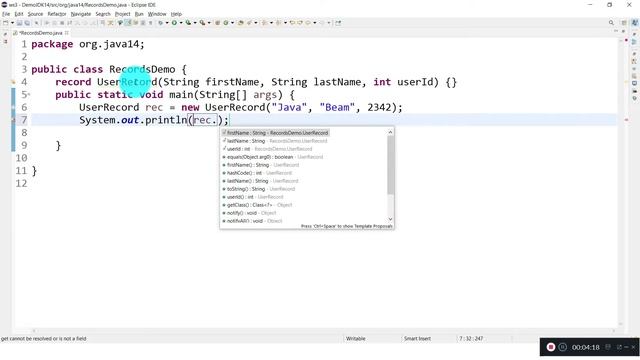Click the Save All toolbar icon
Screen dimensions: 640x360
27,23
